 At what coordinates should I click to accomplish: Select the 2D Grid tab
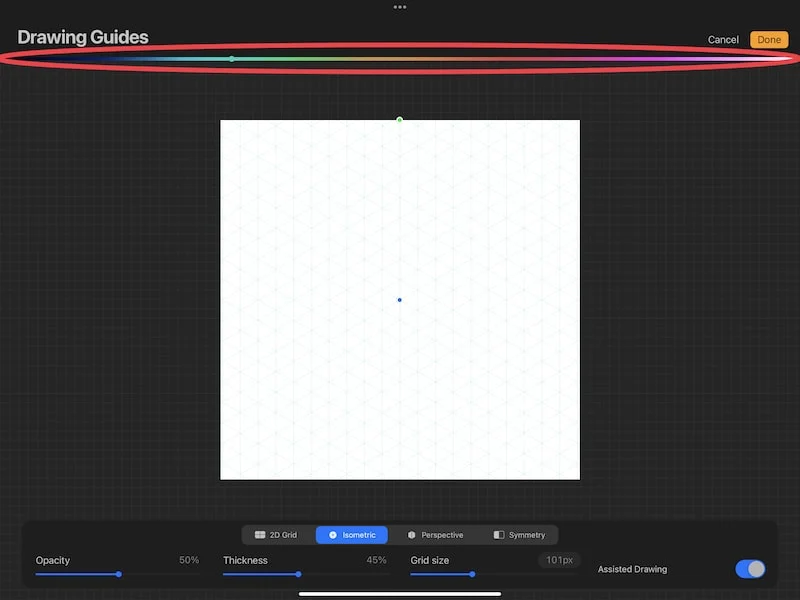(x=276, y=535)
